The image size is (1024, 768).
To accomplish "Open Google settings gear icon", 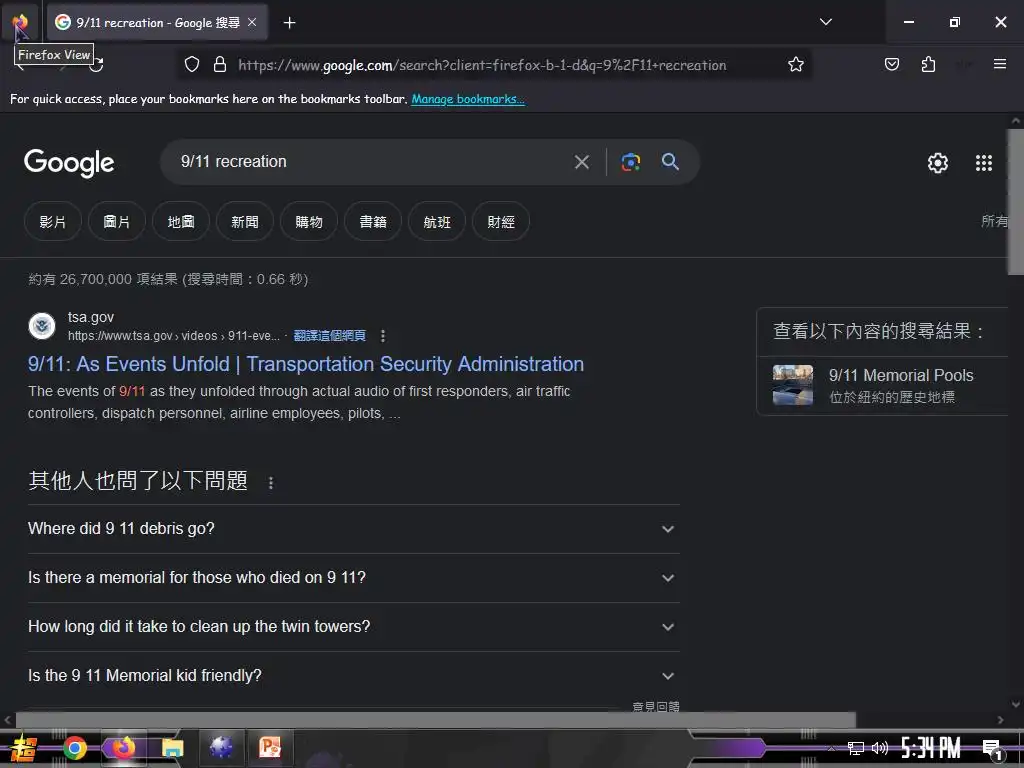I will pyautogui.click(x=938, y=163).
